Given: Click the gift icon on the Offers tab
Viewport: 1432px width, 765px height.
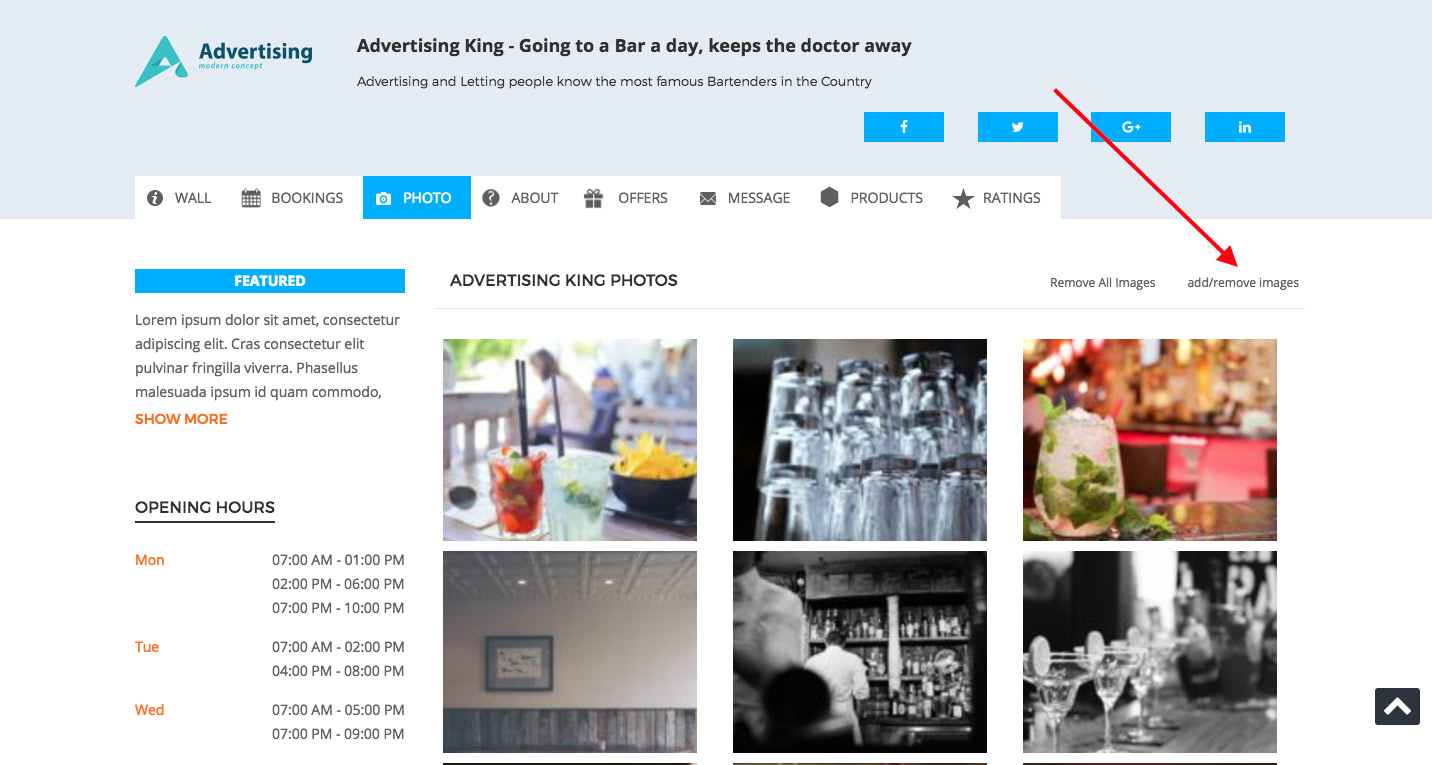Looking at the screenshot, I should [x=594, y=197].
